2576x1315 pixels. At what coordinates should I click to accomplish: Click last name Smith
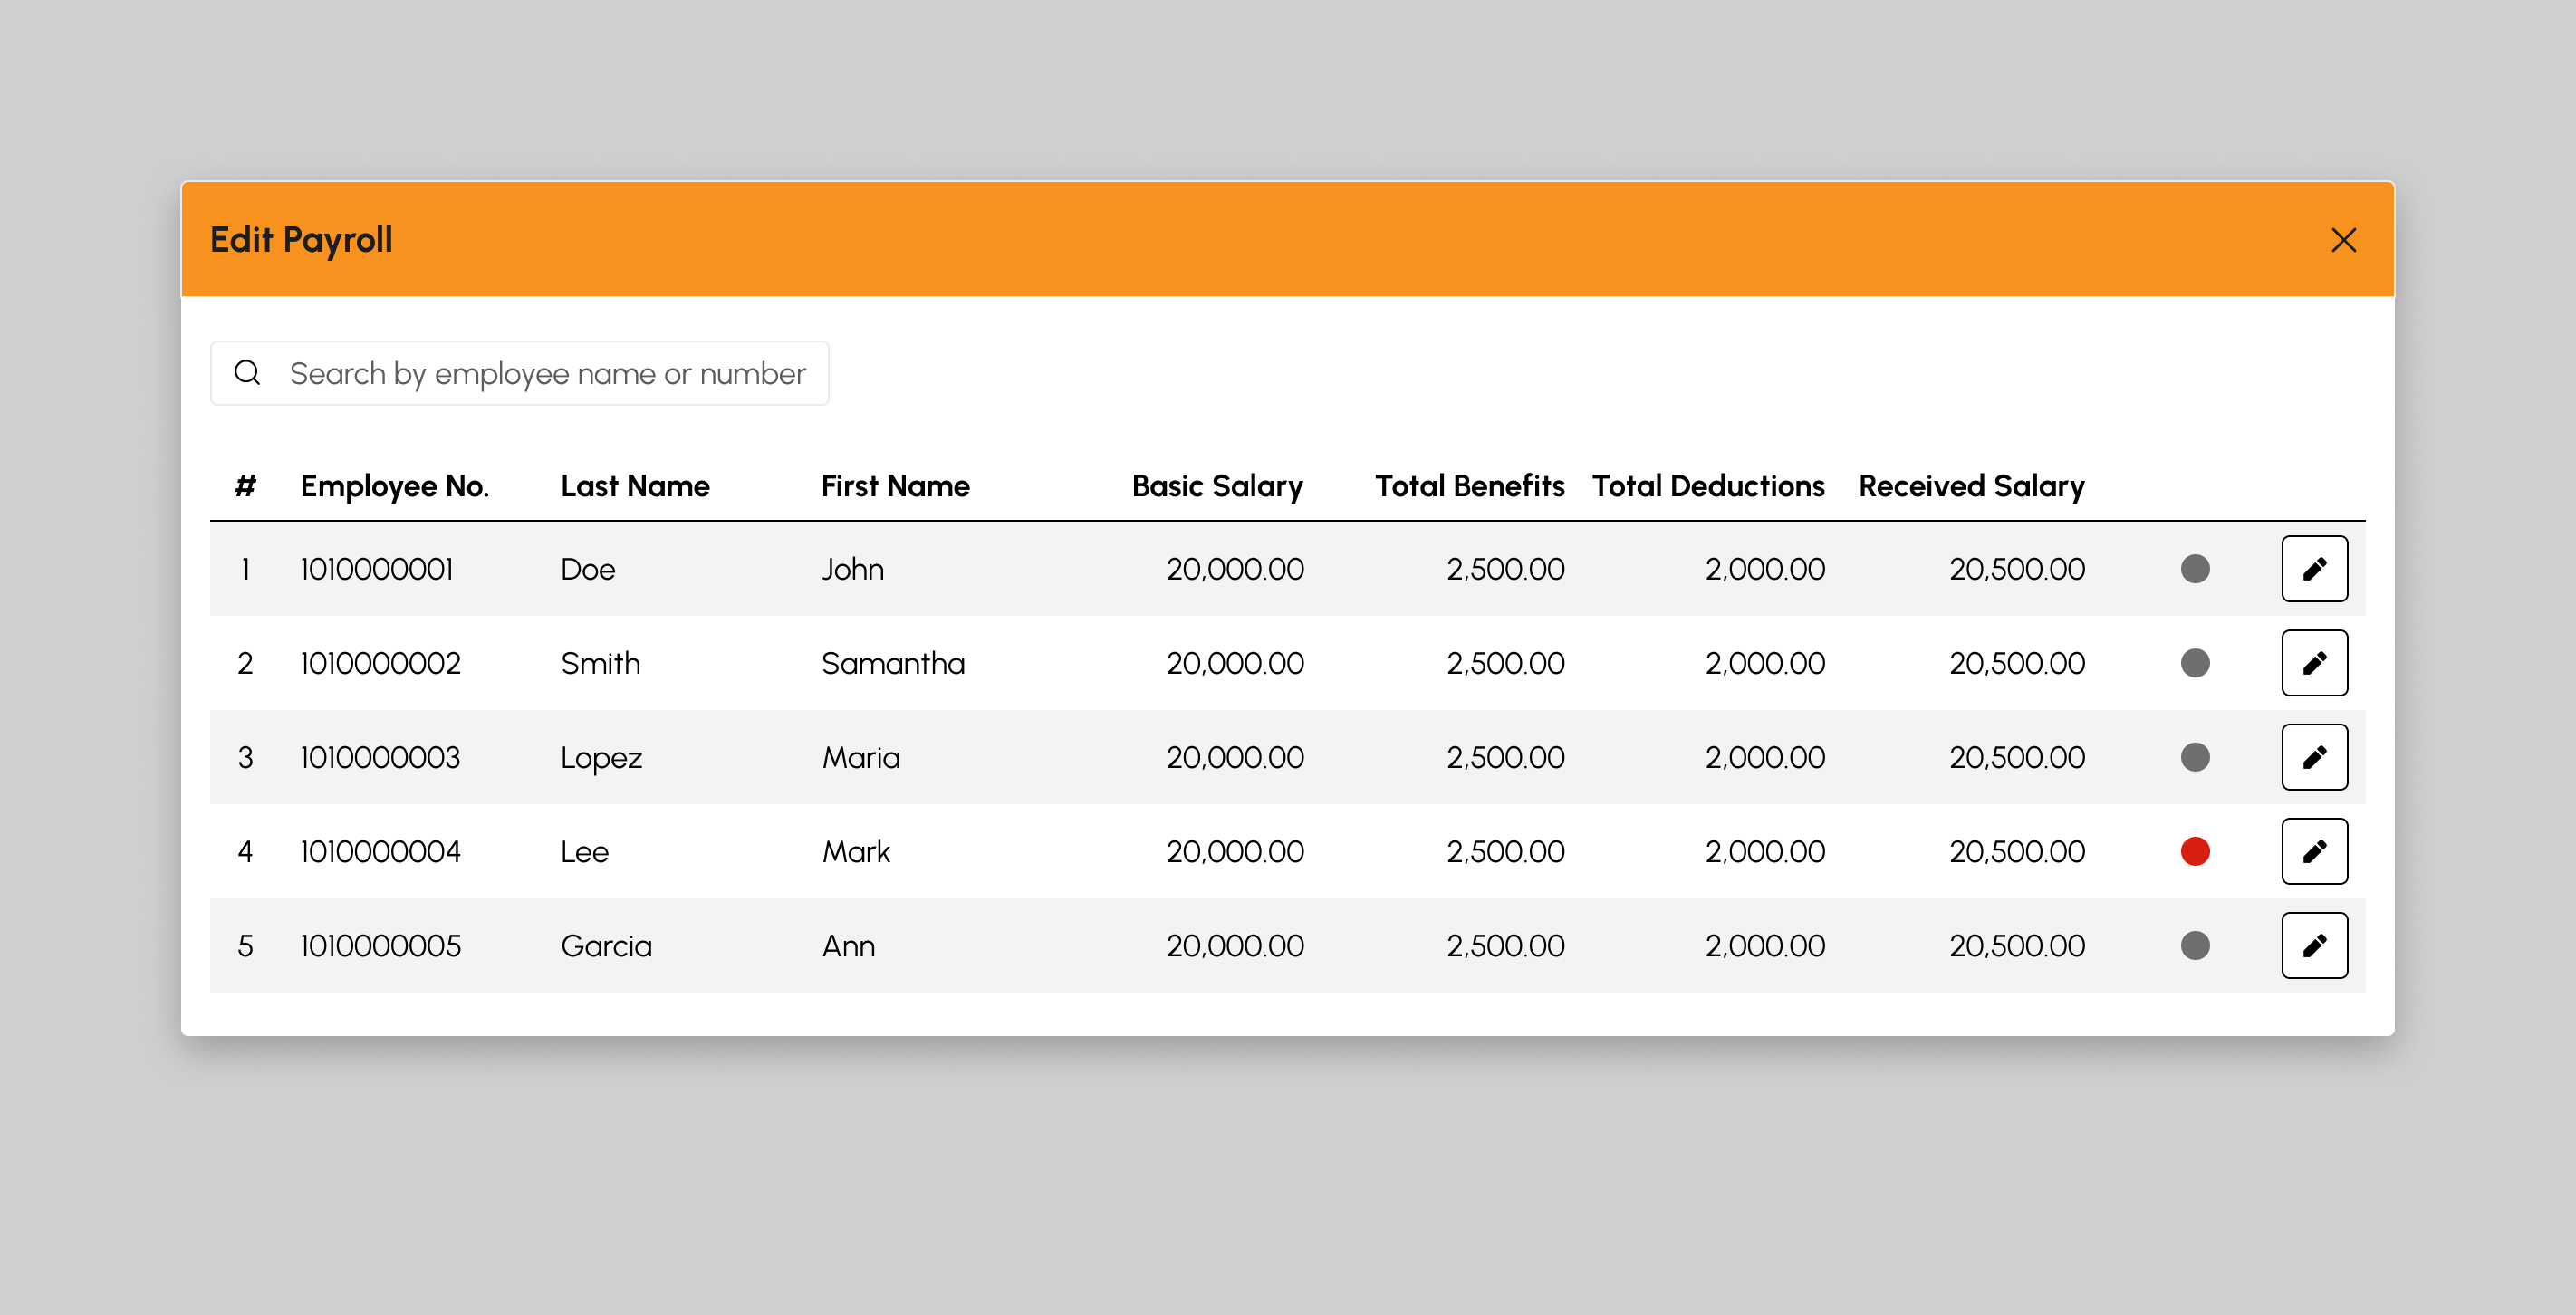(600, 663)
